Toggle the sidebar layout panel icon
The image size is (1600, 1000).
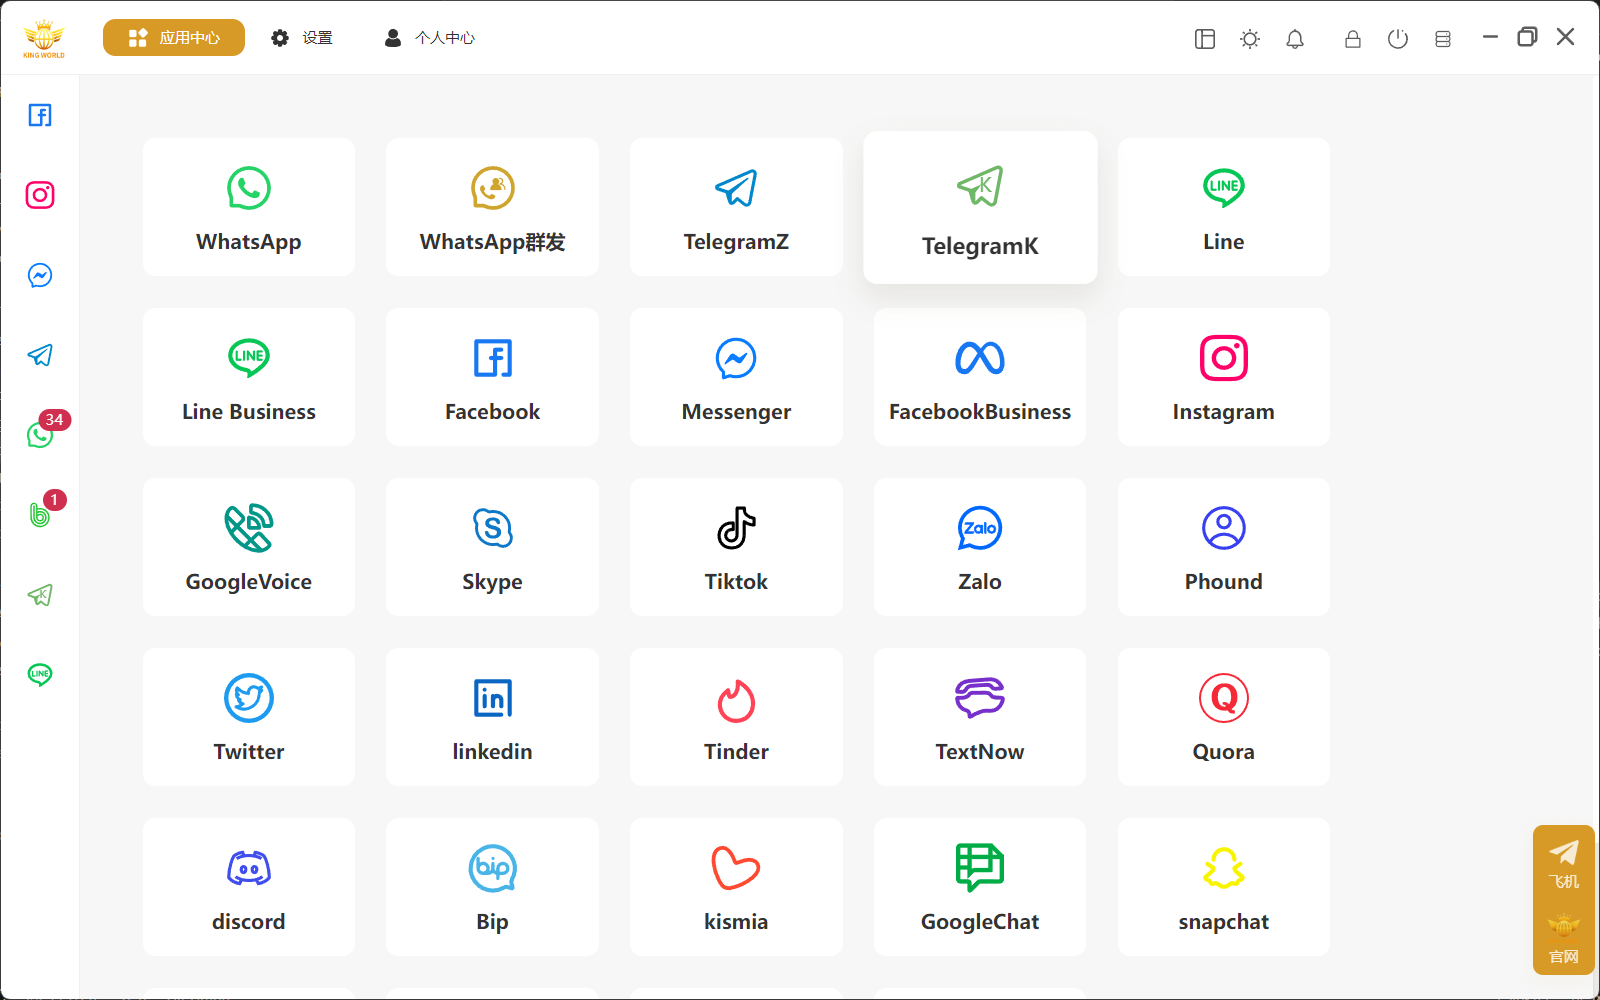1205,39
